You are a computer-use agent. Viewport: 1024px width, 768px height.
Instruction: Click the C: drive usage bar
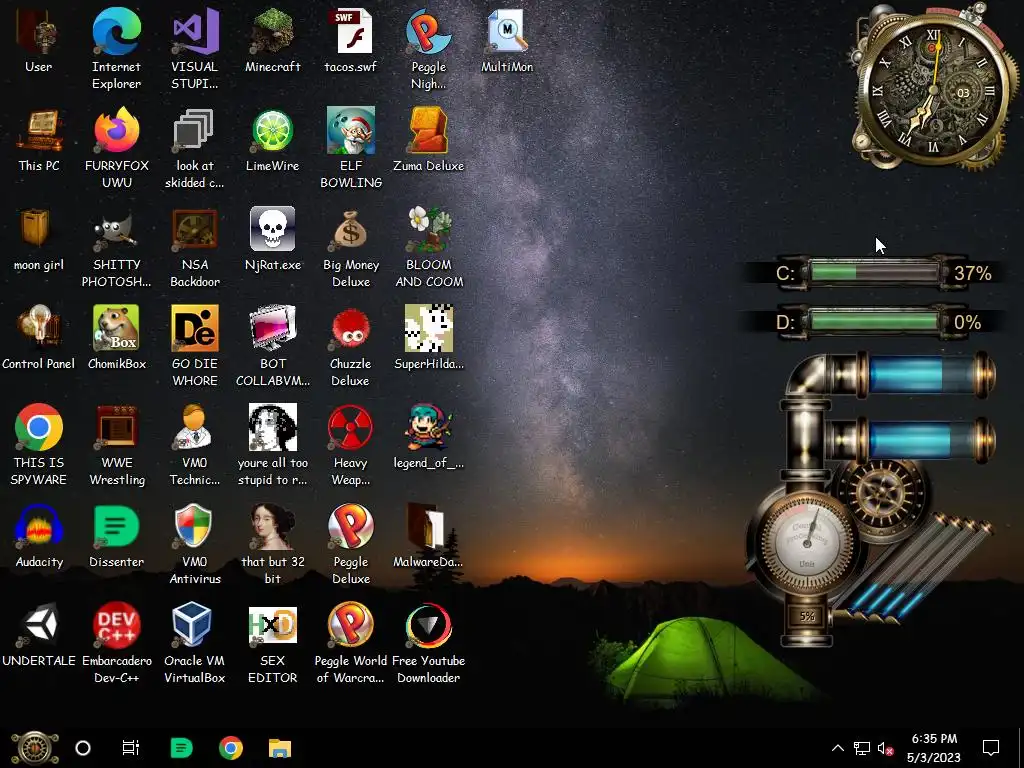[874, 272]
